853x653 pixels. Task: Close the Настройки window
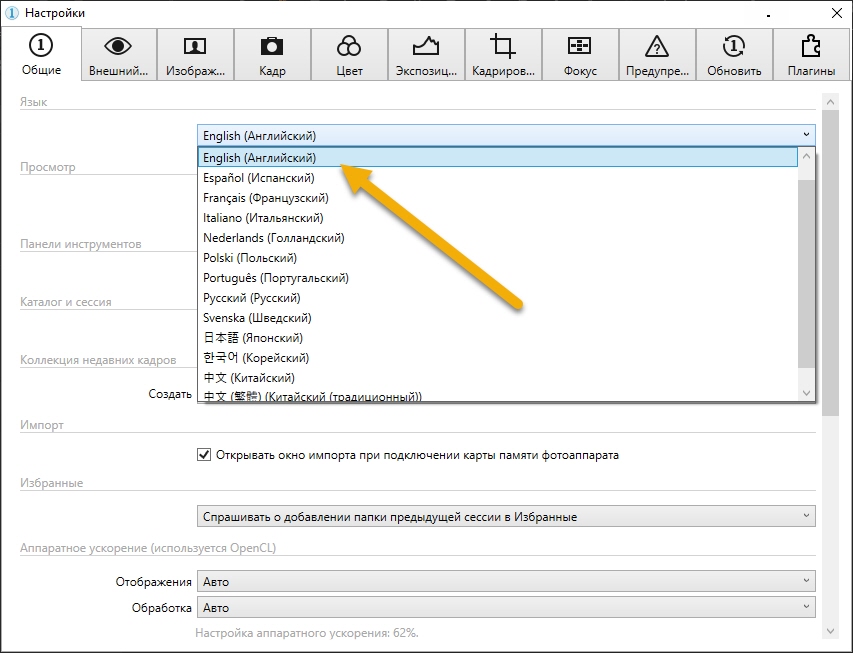click(x=837, y=13)
